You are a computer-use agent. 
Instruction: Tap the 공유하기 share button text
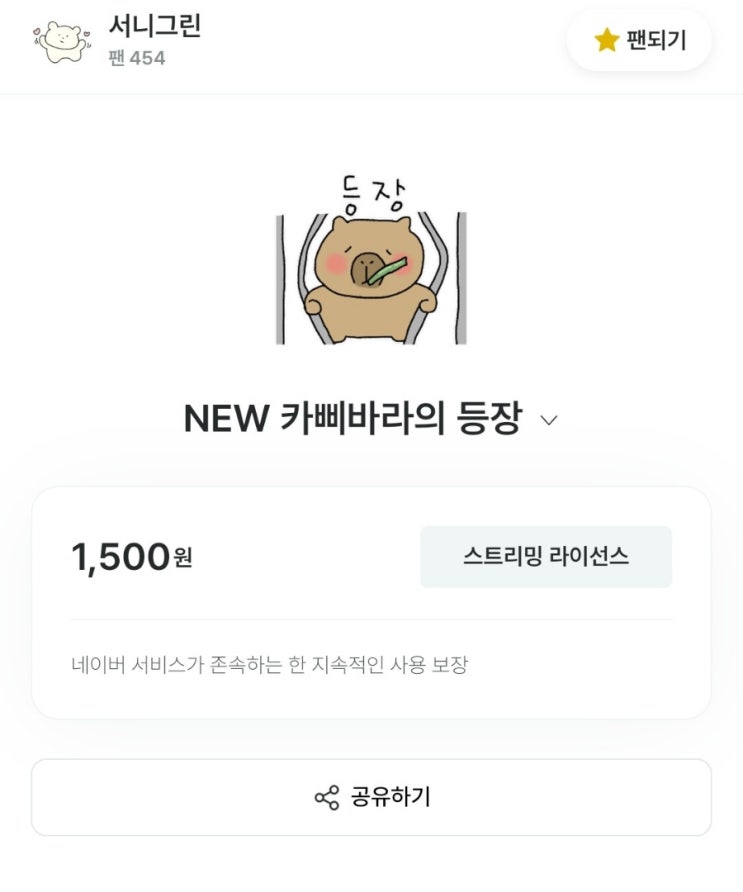click(x=390, y=797)
